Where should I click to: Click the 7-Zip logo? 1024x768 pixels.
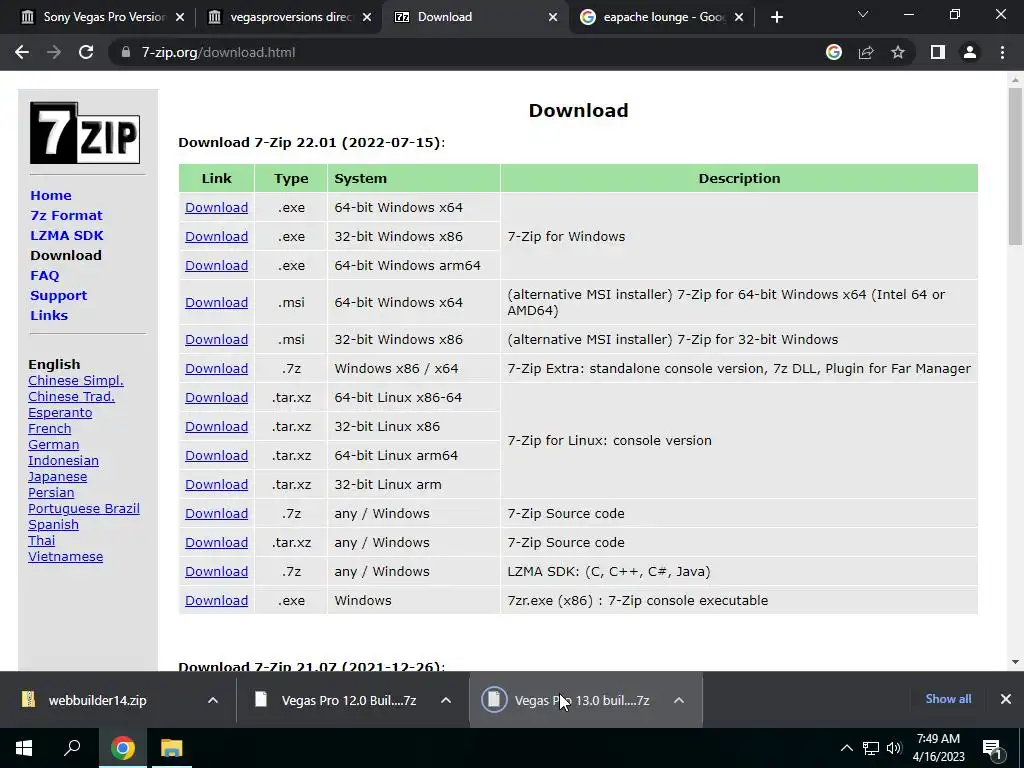tap(85, 133)
